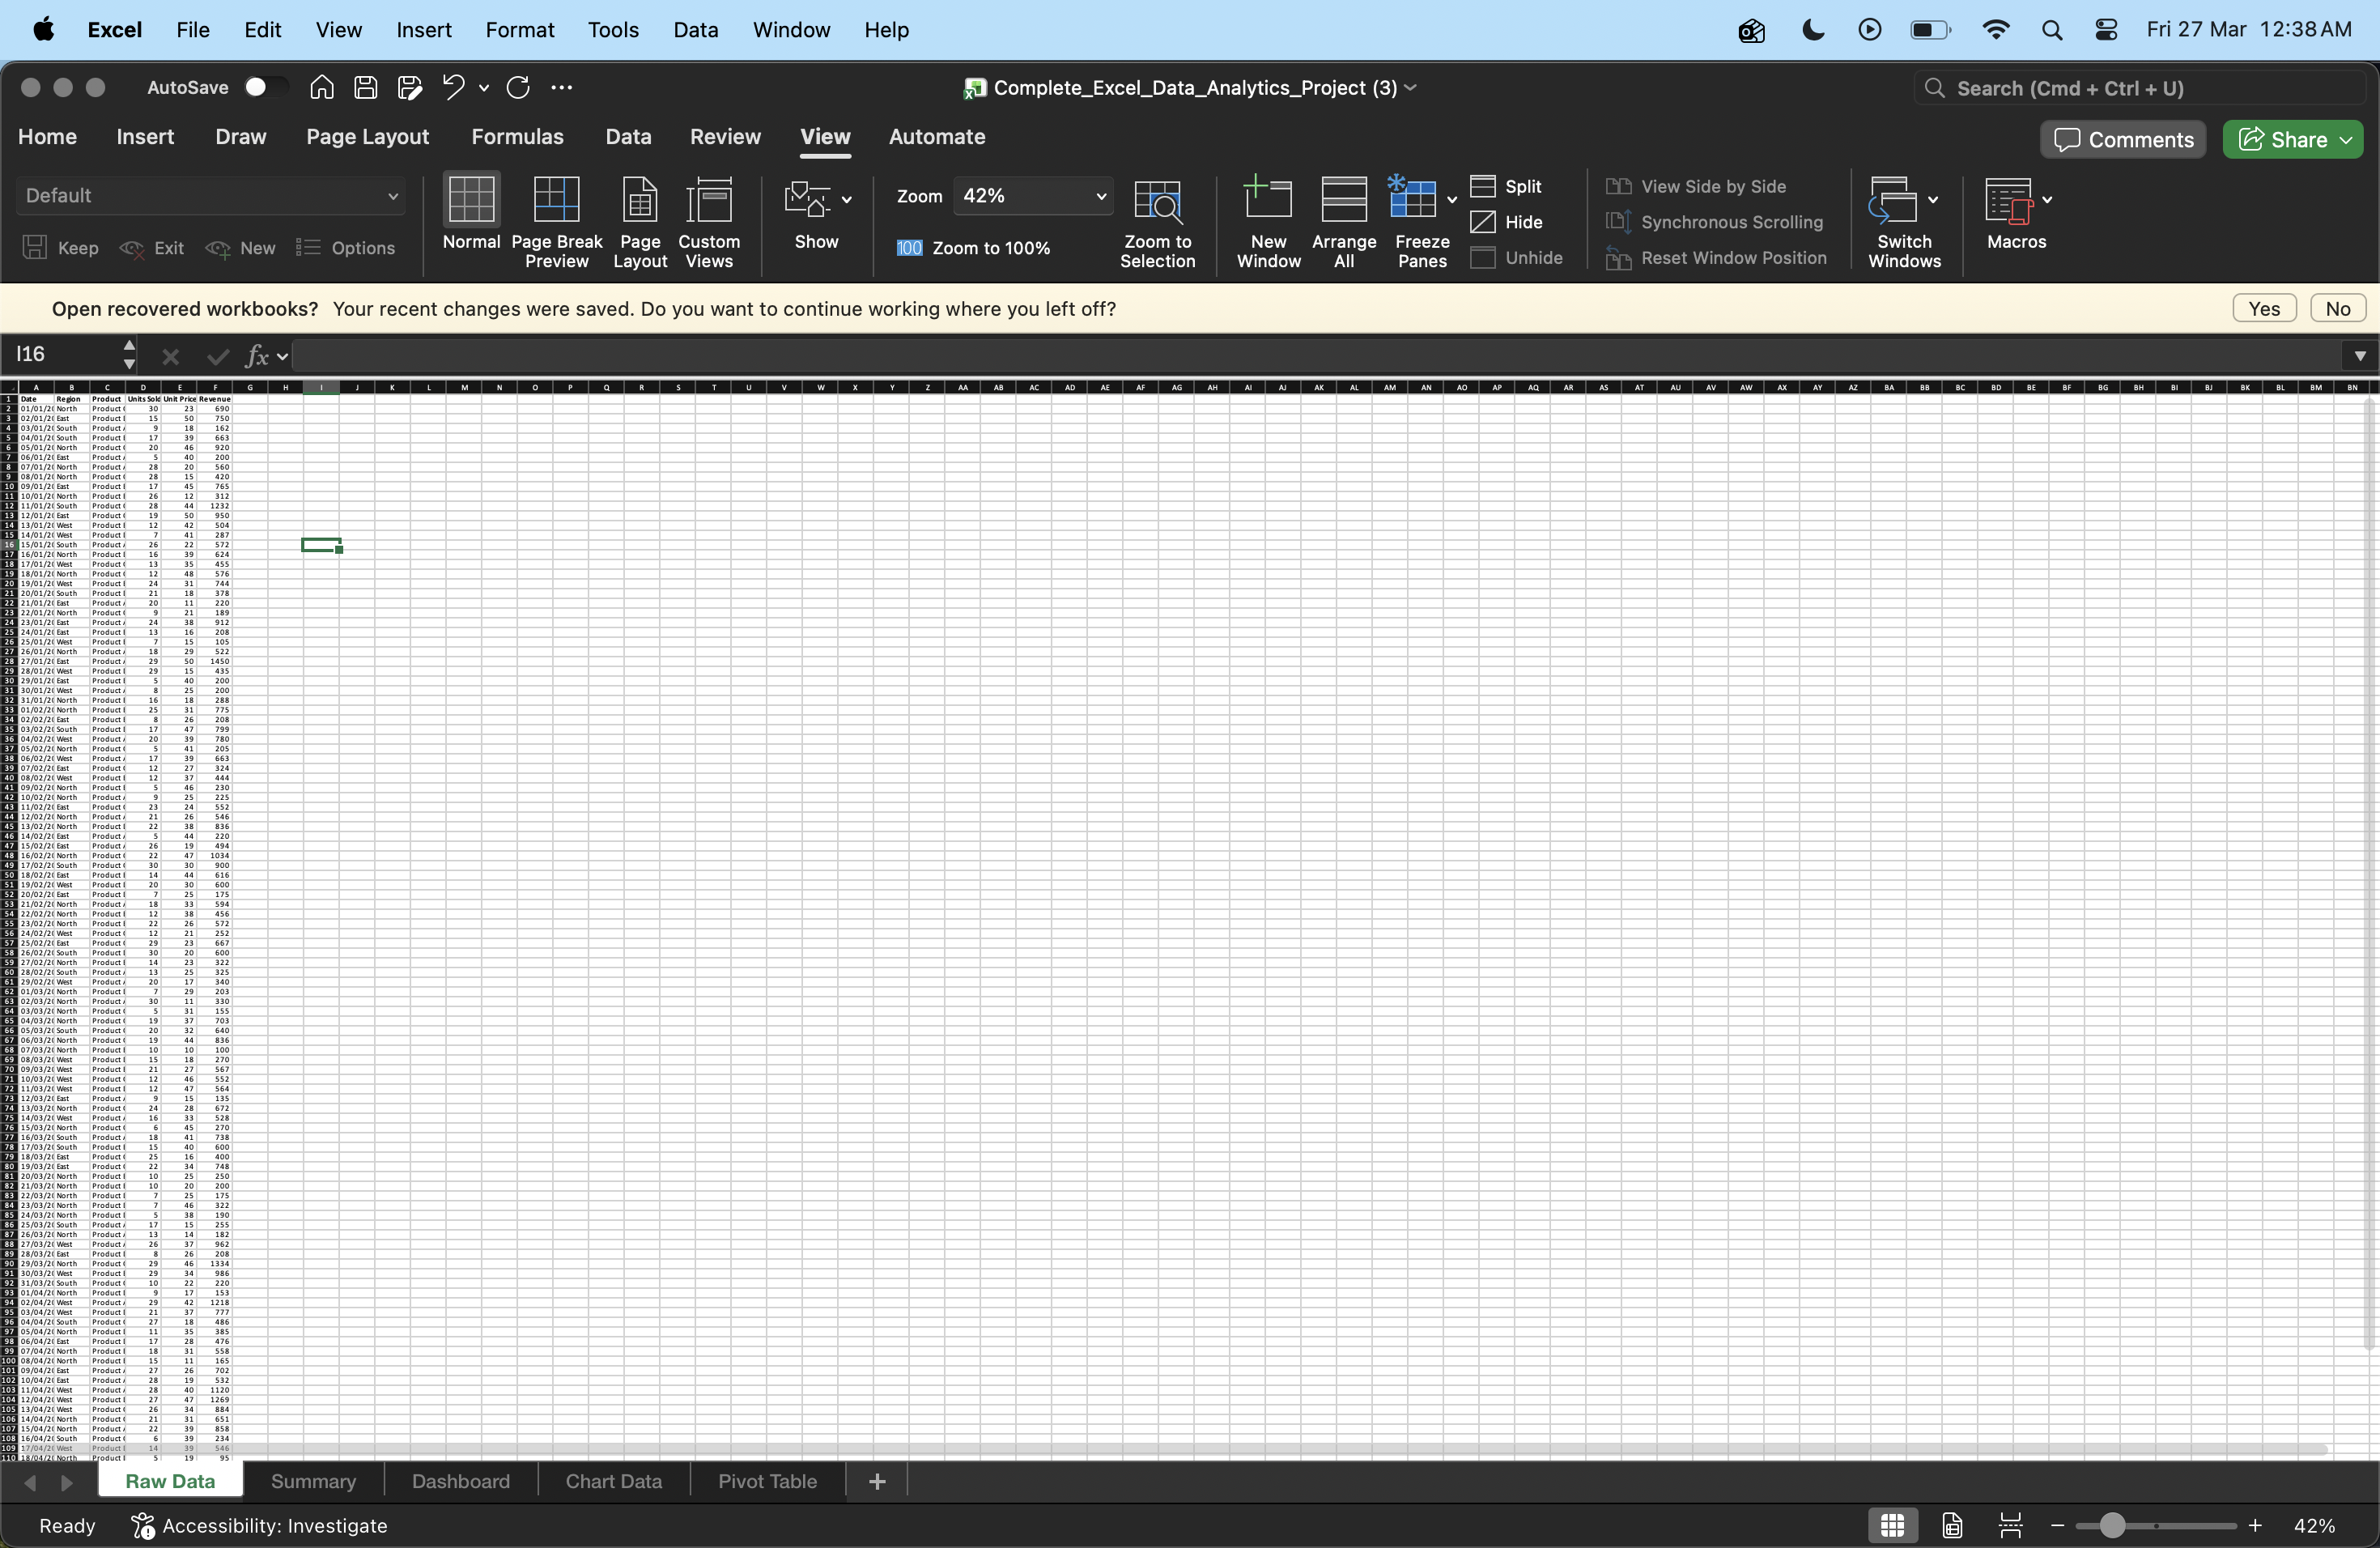2380x1548 pixels.
Task: Undo the last action
Action: tap(453, 88)
